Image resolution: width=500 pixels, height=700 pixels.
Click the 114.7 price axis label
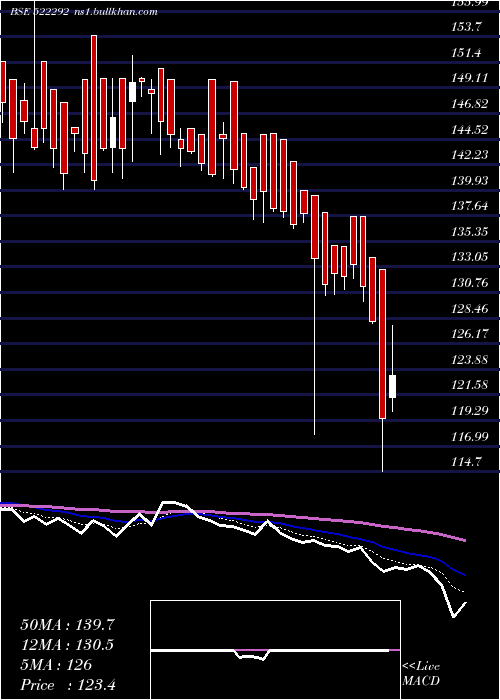coord(466,462)
